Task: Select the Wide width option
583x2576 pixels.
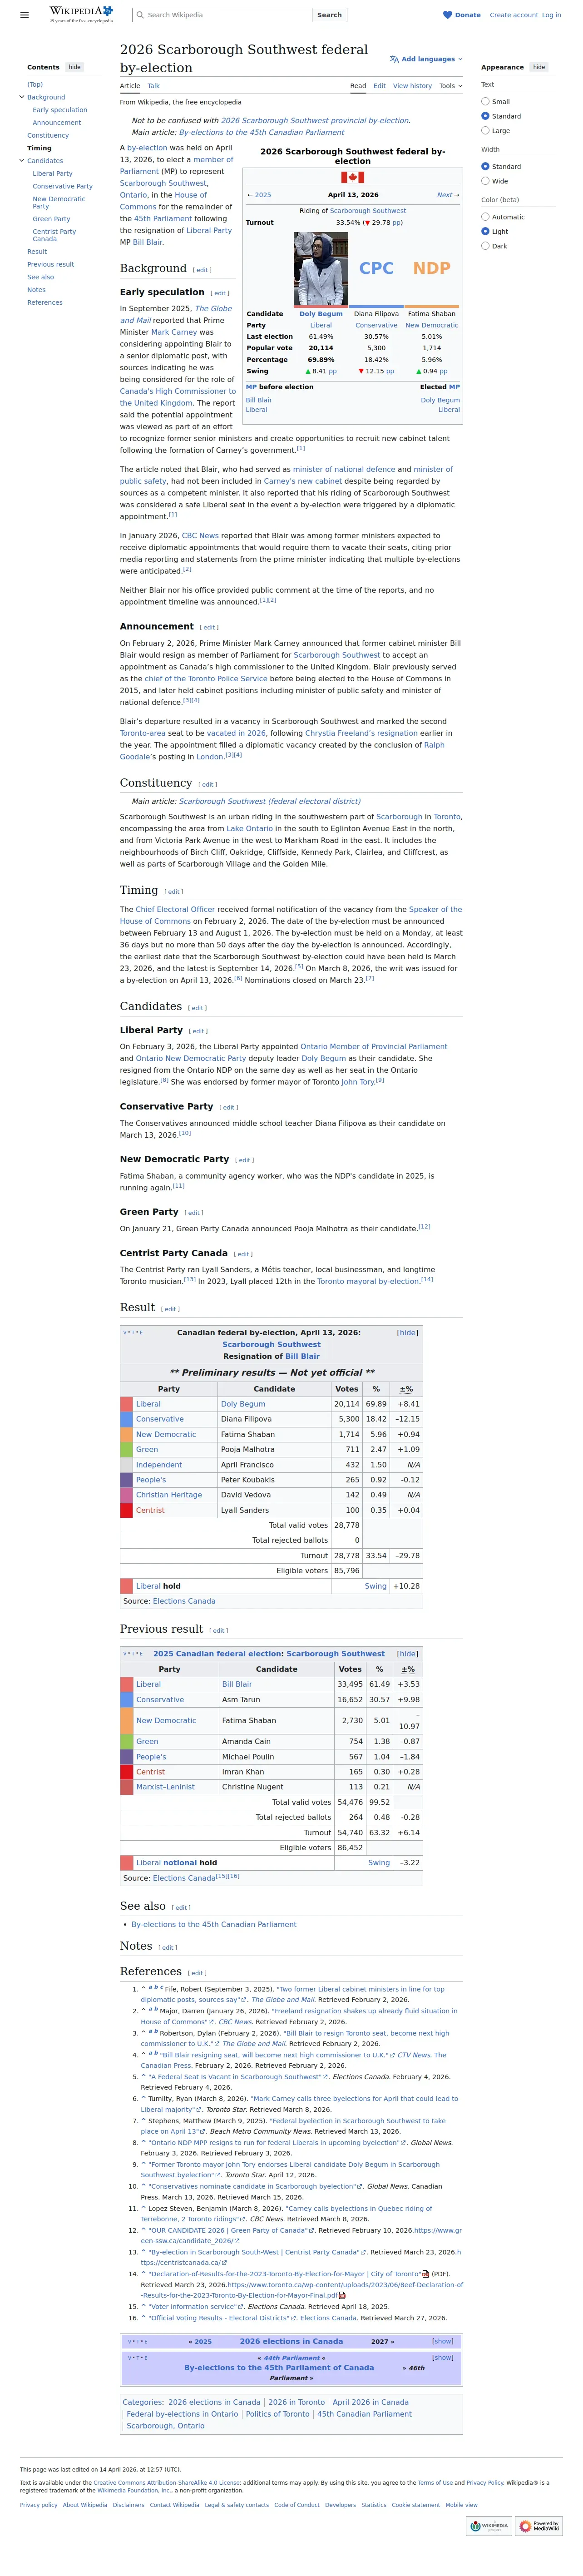Action: [486, 181]
